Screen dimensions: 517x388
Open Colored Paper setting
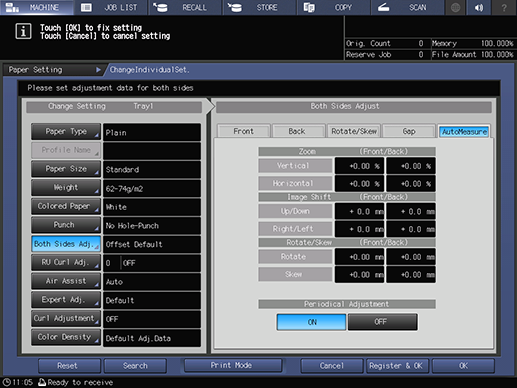(66, 206)
